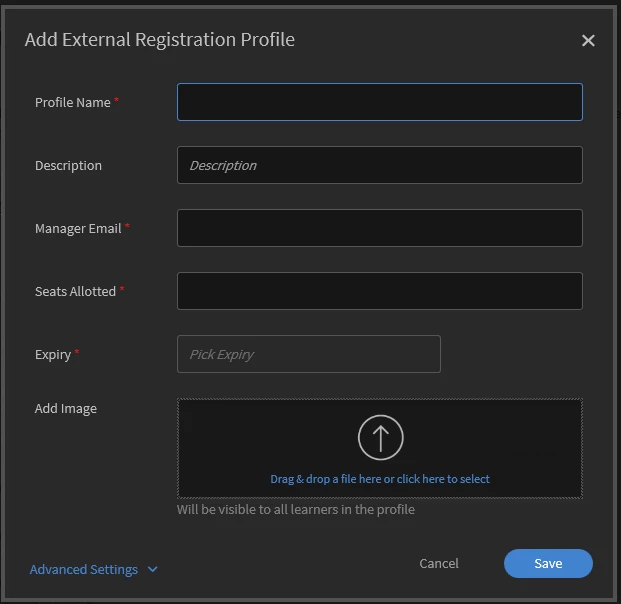621x604 pixels.
Task: Click the 'Will be visible to all learners' note
Action: [296, 509]
